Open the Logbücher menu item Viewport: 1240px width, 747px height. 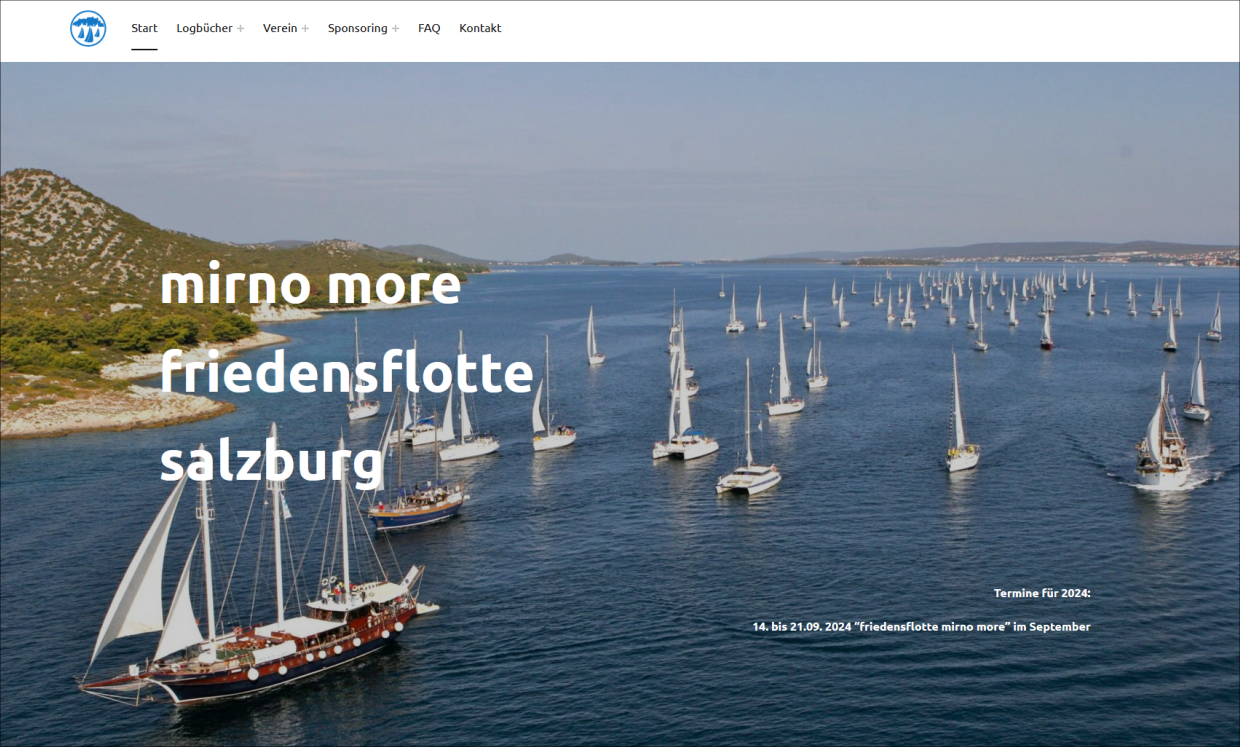point(204,28)
